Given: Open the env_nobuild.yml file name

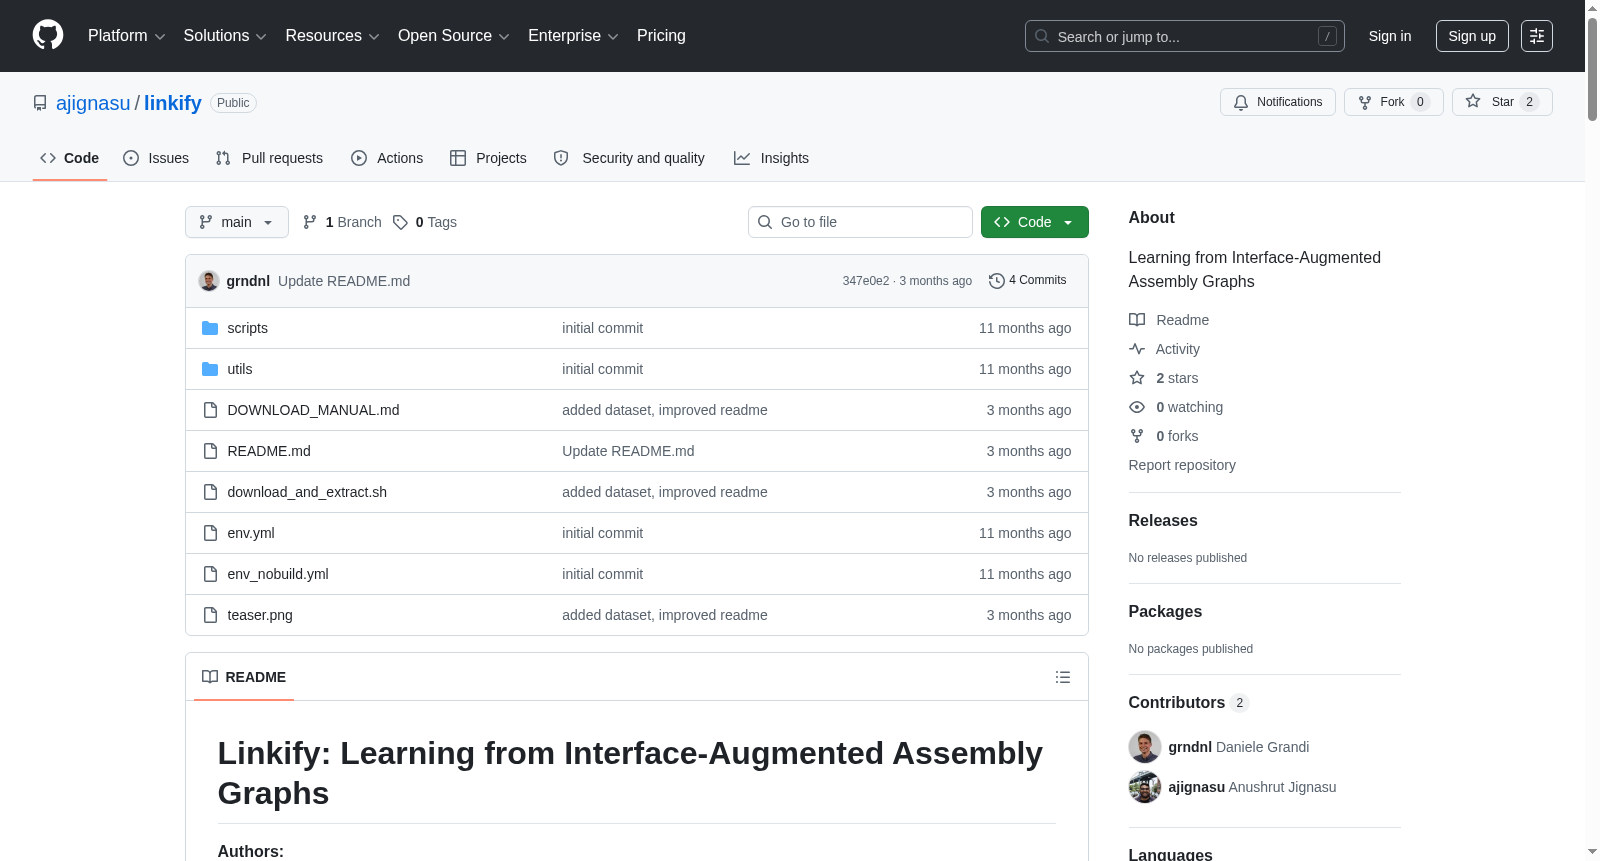Looking at the screenshot, I should [x=278, y=574].
